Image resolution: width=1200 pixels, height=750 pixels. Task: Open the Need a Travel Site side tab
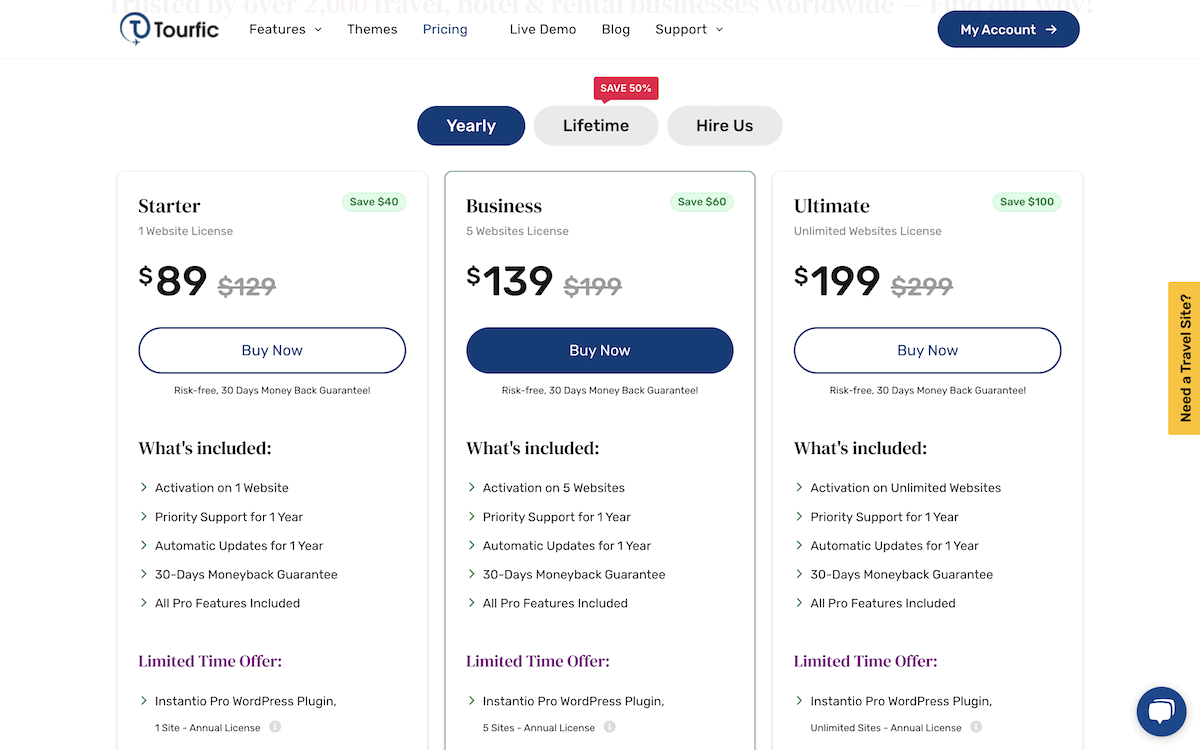click(1184, 358)
